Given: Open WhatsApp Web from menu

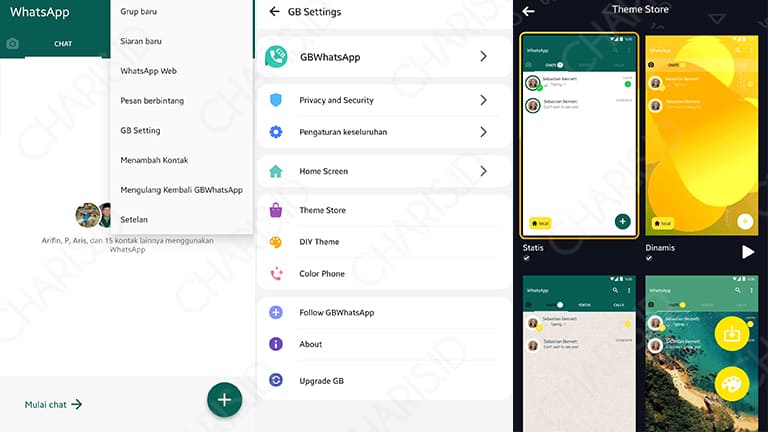Looking at the screenshot, I should (x=148, y=71).
